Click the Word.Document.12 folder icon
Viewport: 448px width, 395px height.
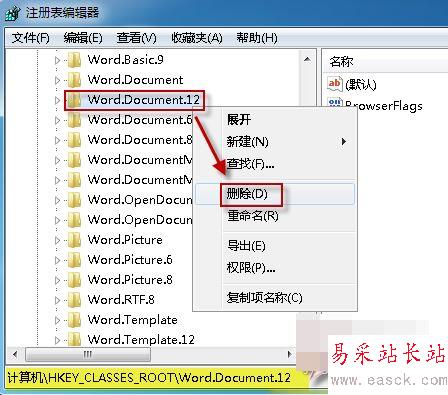tap(74, 100)
